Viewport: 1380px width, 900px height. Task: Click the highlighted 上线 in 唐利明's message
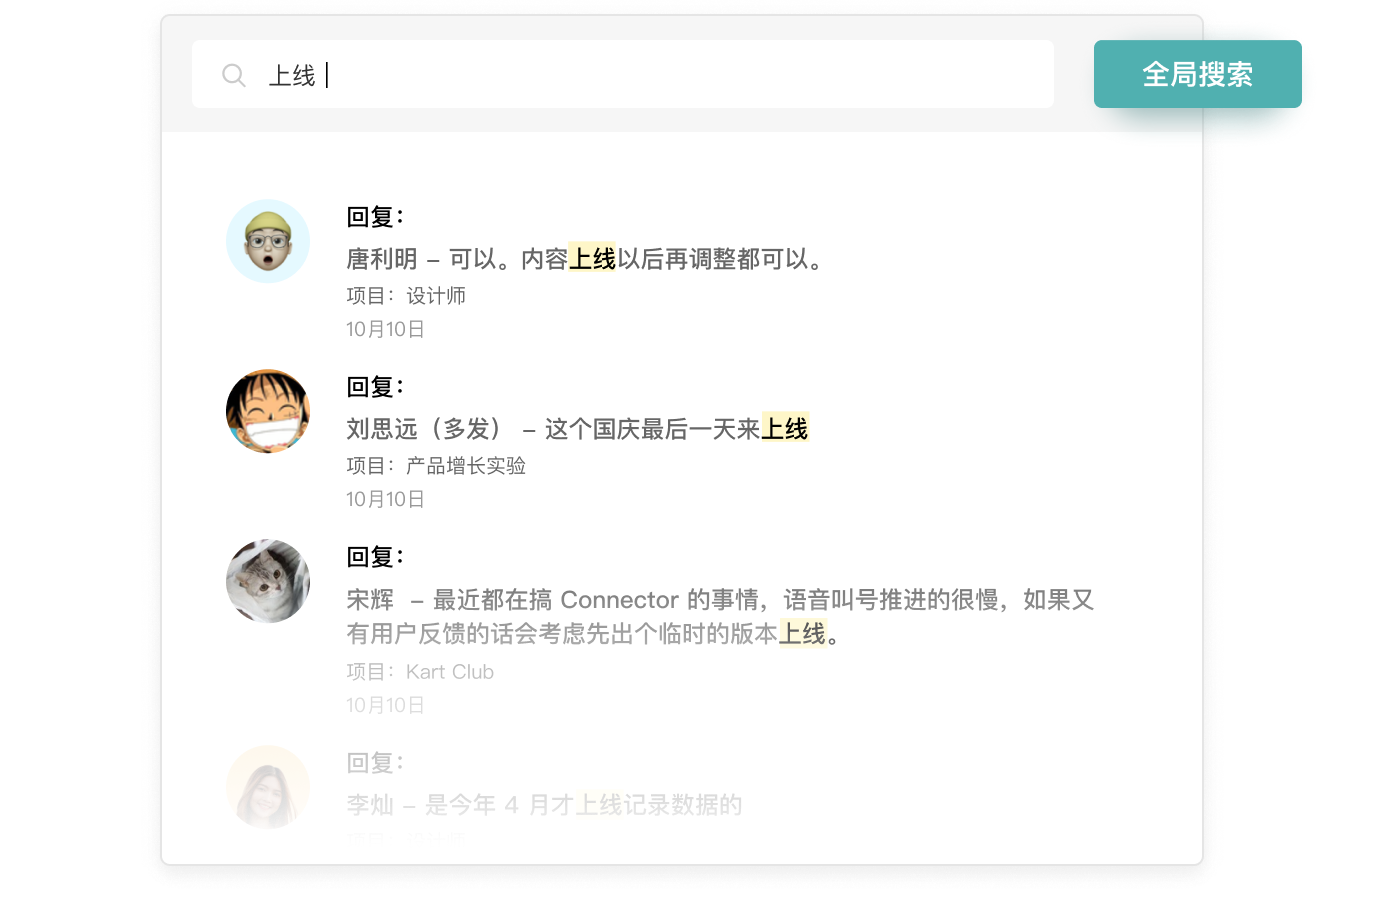(592, 259)
